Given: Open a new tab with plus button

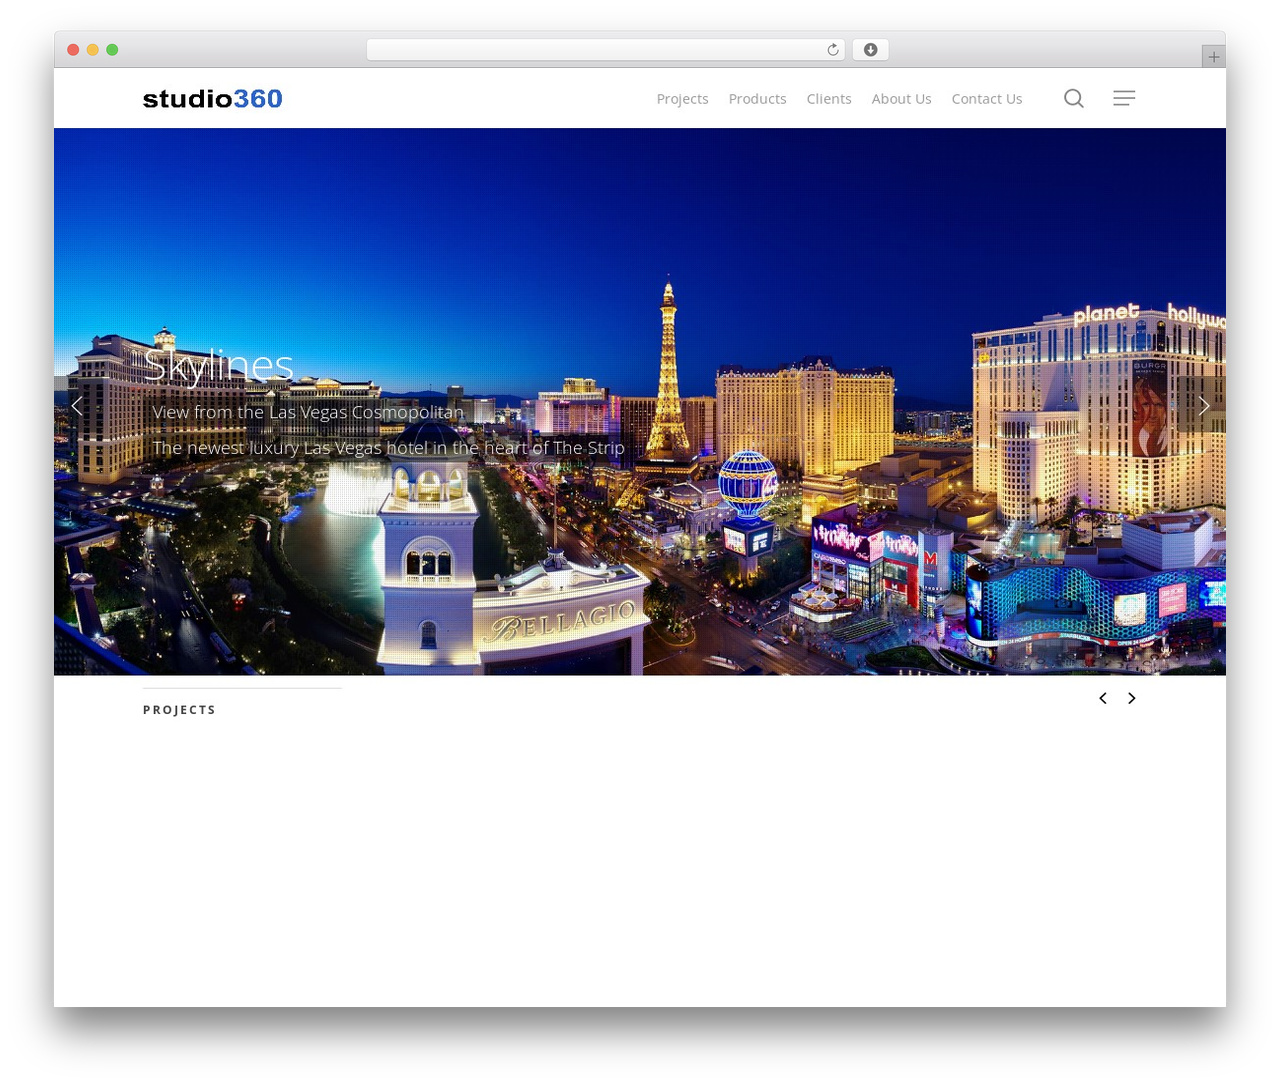Looking at the screenshot, I should point(1213,57).
